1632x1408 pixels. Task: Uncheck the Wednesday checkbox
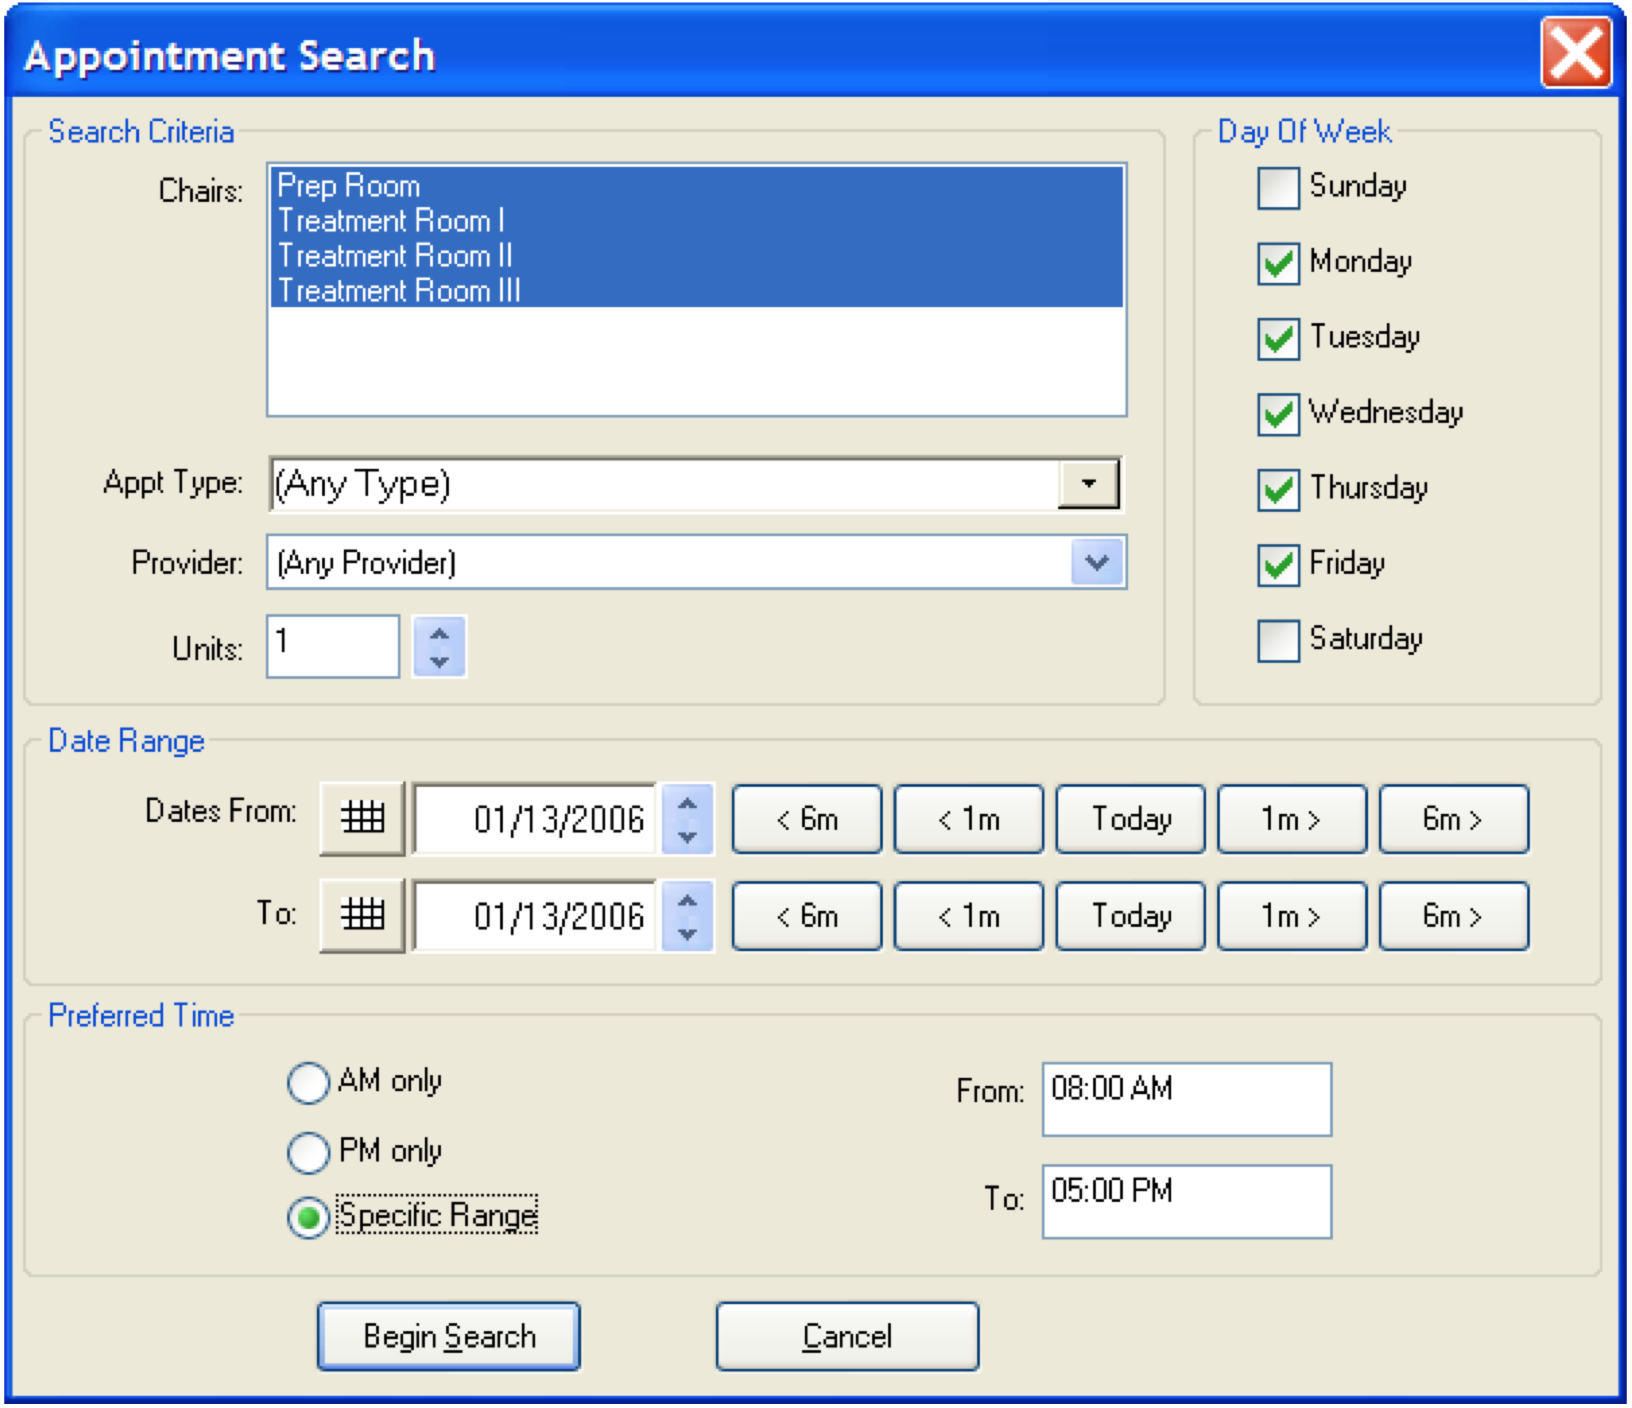(1277, 414)
